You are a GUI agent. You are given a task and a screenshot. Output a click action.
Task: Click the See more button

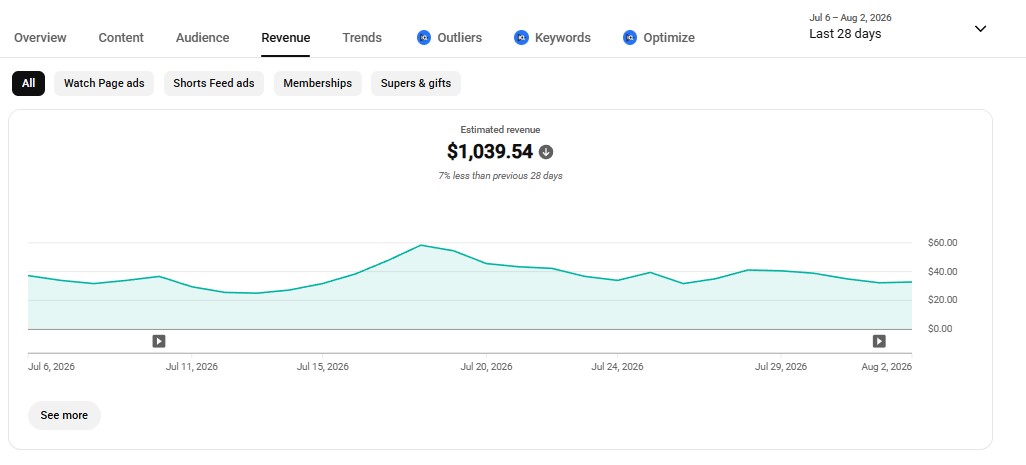tap(64, 415)
